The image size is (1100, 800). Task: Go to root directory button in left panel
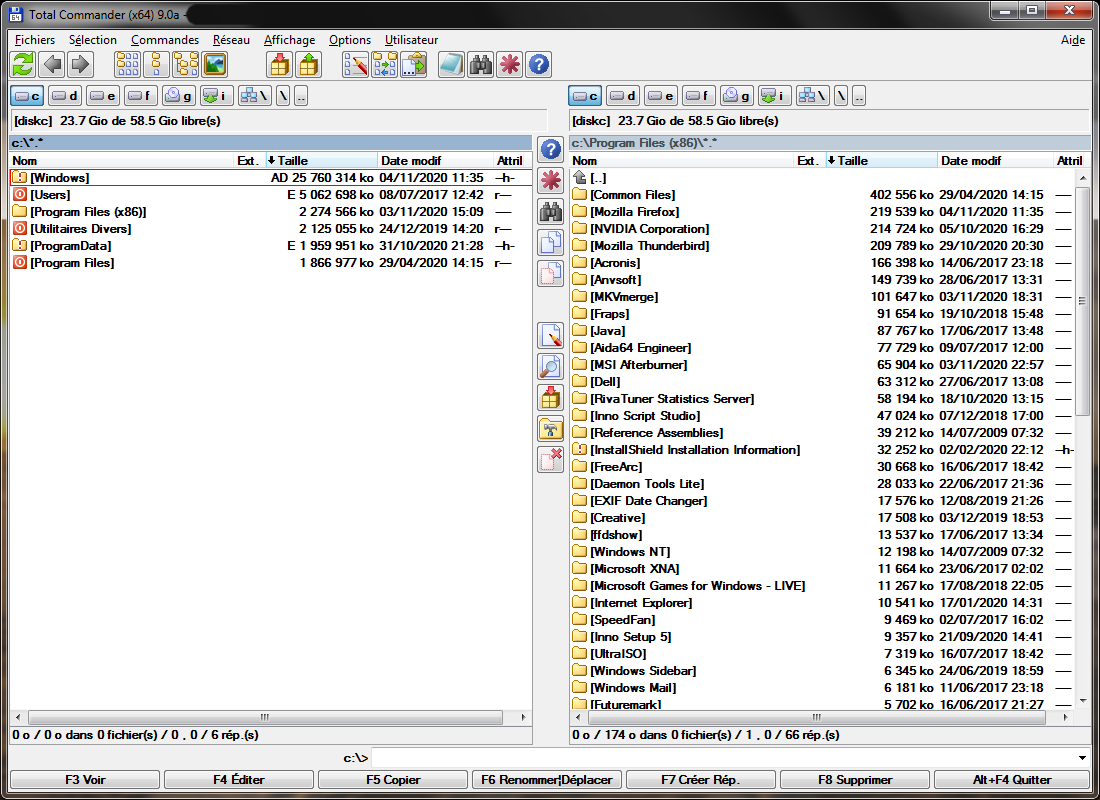point(283,95)
